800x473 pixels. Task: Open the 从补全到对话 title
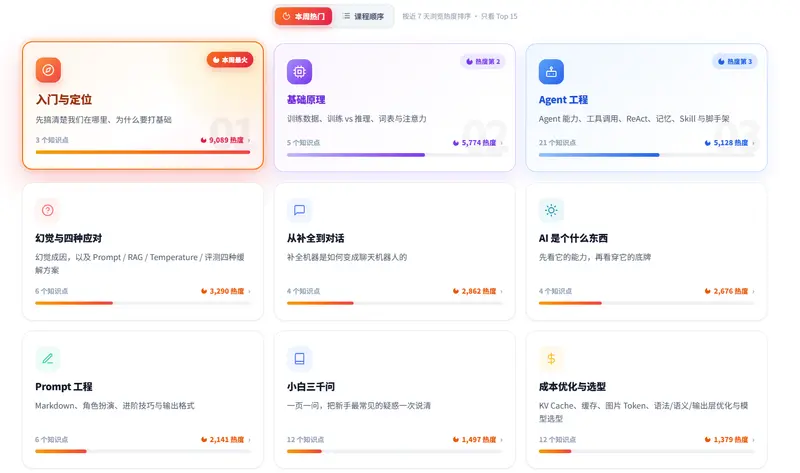pyautogui.click(x=315, y=238)
